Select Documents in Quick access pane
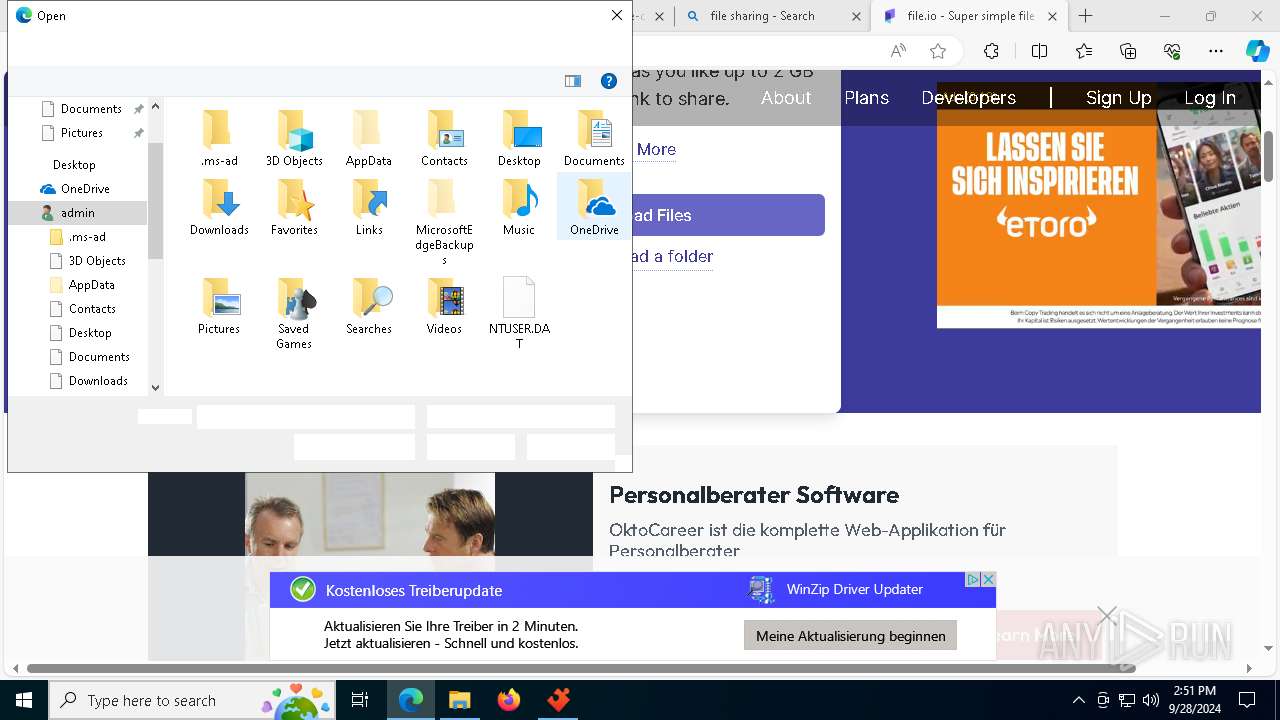The image size is (1280, 720). [91, 108]
